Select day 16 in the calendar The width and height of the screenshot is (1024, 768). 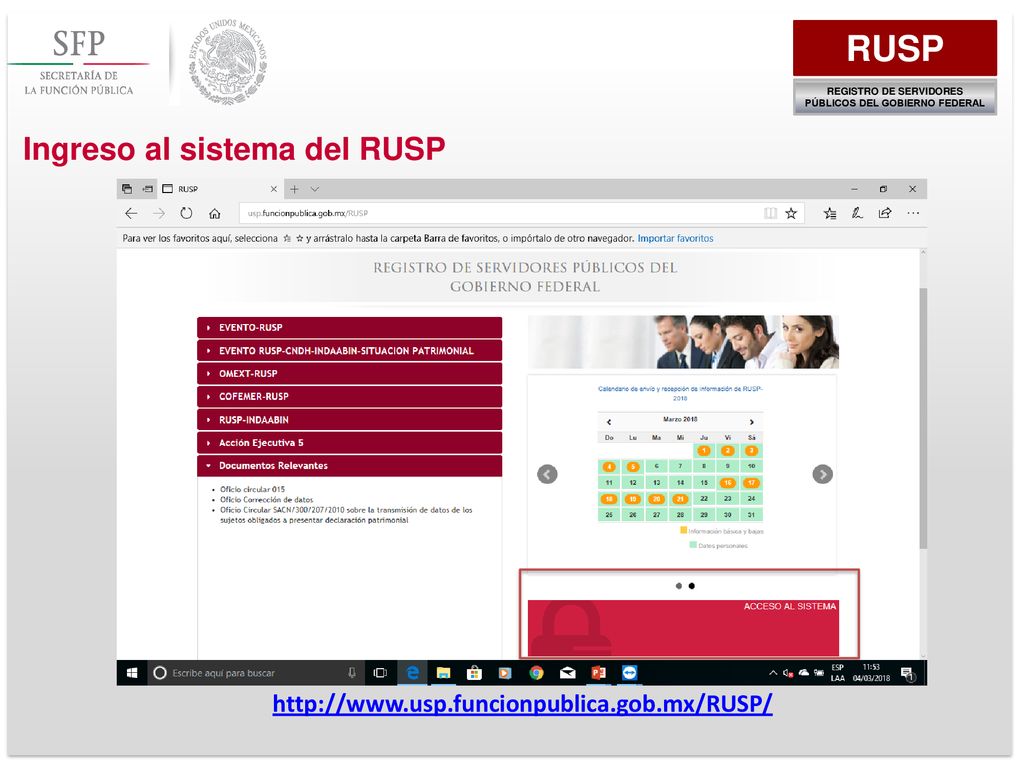[x=728, y=483]
